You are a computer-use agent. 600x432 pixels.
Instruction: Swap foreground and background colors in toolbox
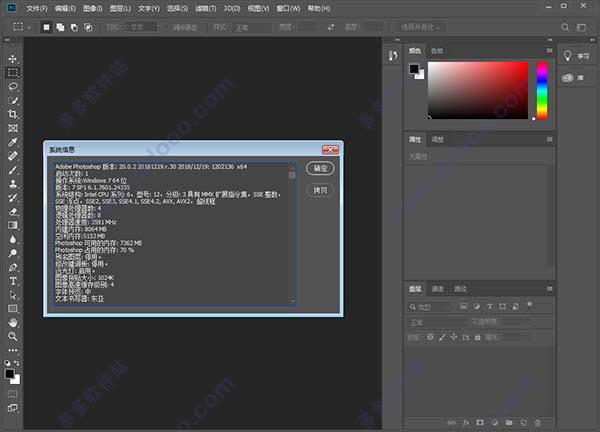pyautogui.click(x=16, y=363)
